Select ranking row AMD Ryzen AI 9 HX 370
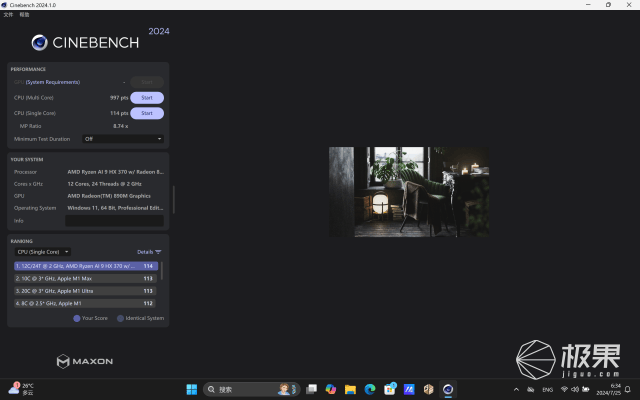The width and height of the screenshot is (640, 400). tap(86, 266)
